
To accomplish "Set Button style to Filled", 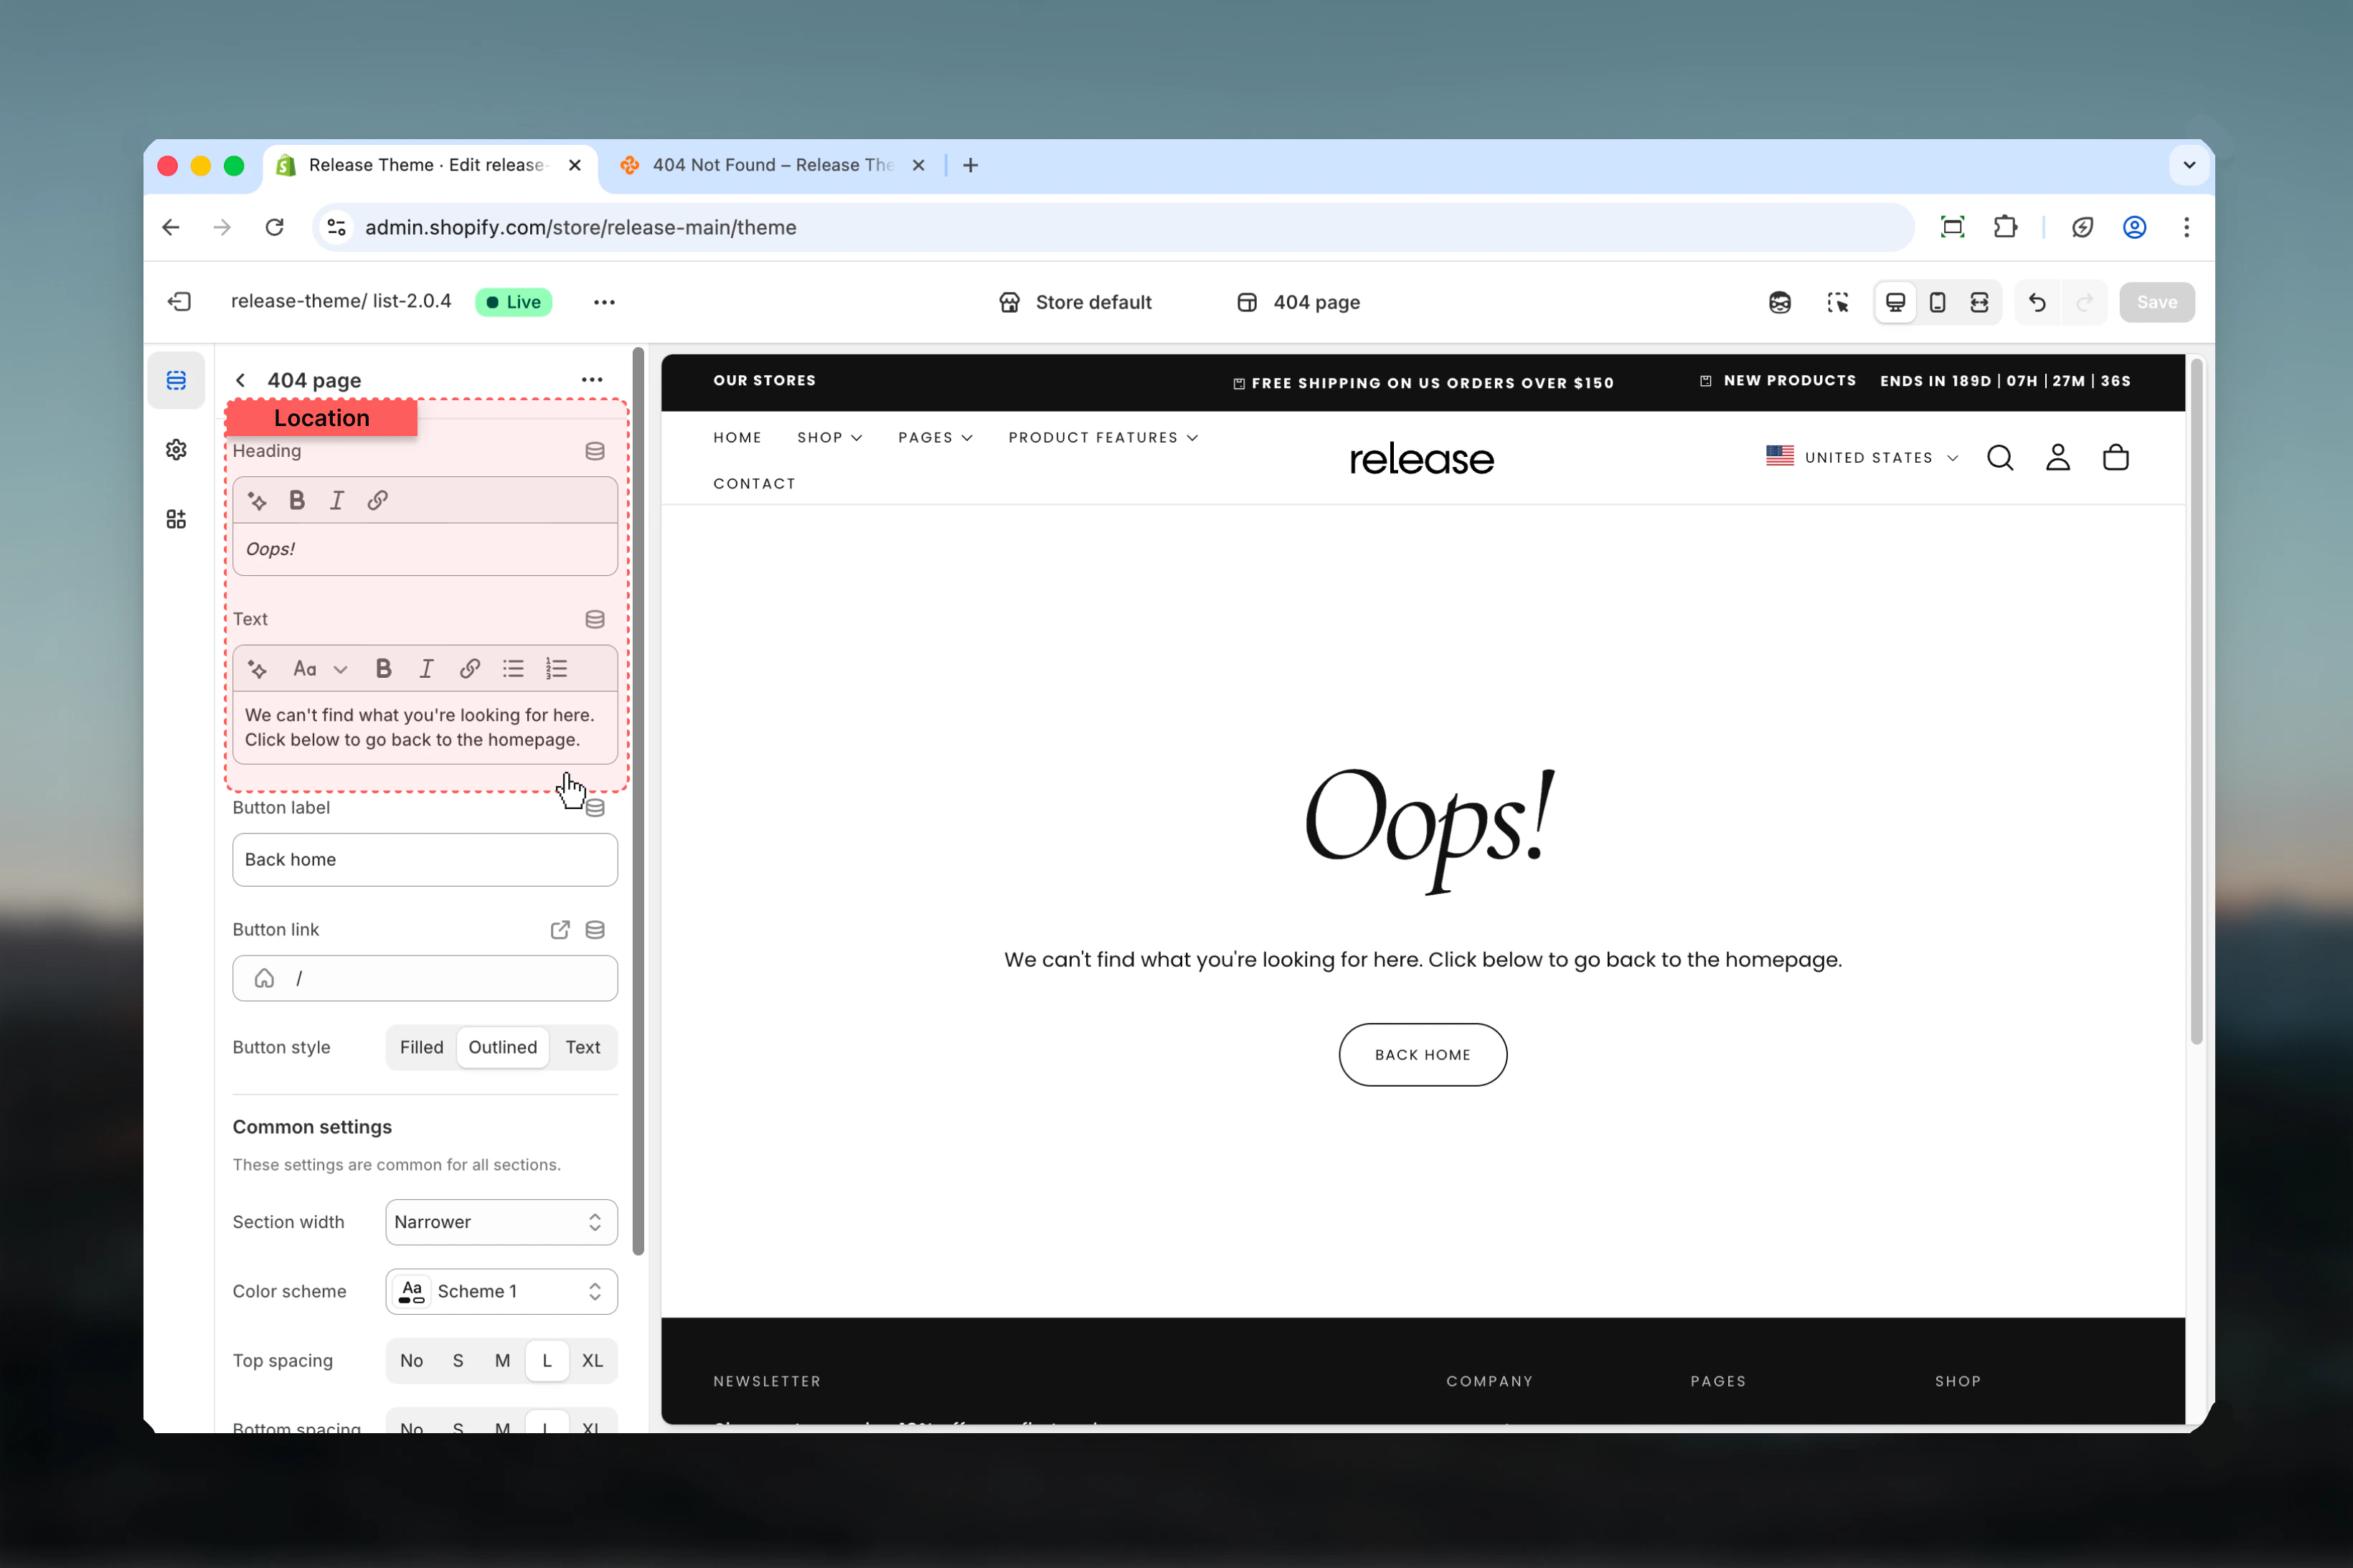I will click(421, 1048).
